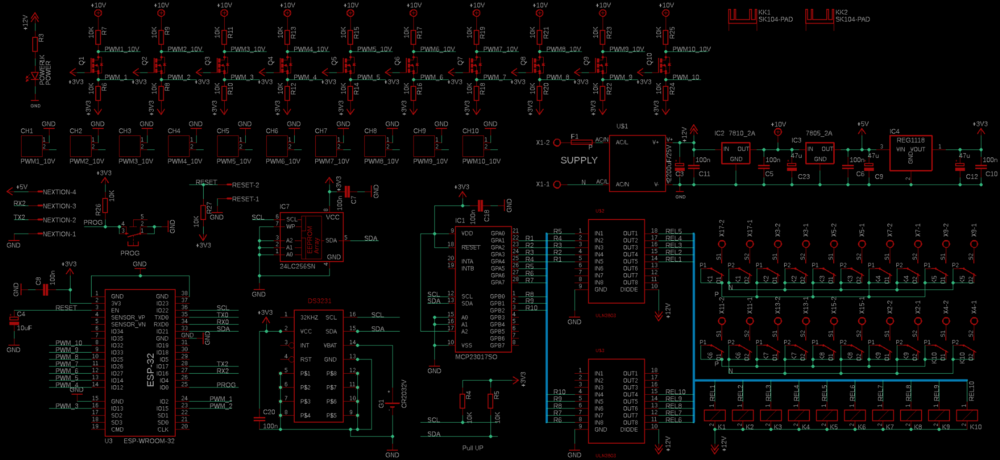Click the PWM10_10V net label near Q10
This screenshot has width=1000, height=460.
coord(691,49)
